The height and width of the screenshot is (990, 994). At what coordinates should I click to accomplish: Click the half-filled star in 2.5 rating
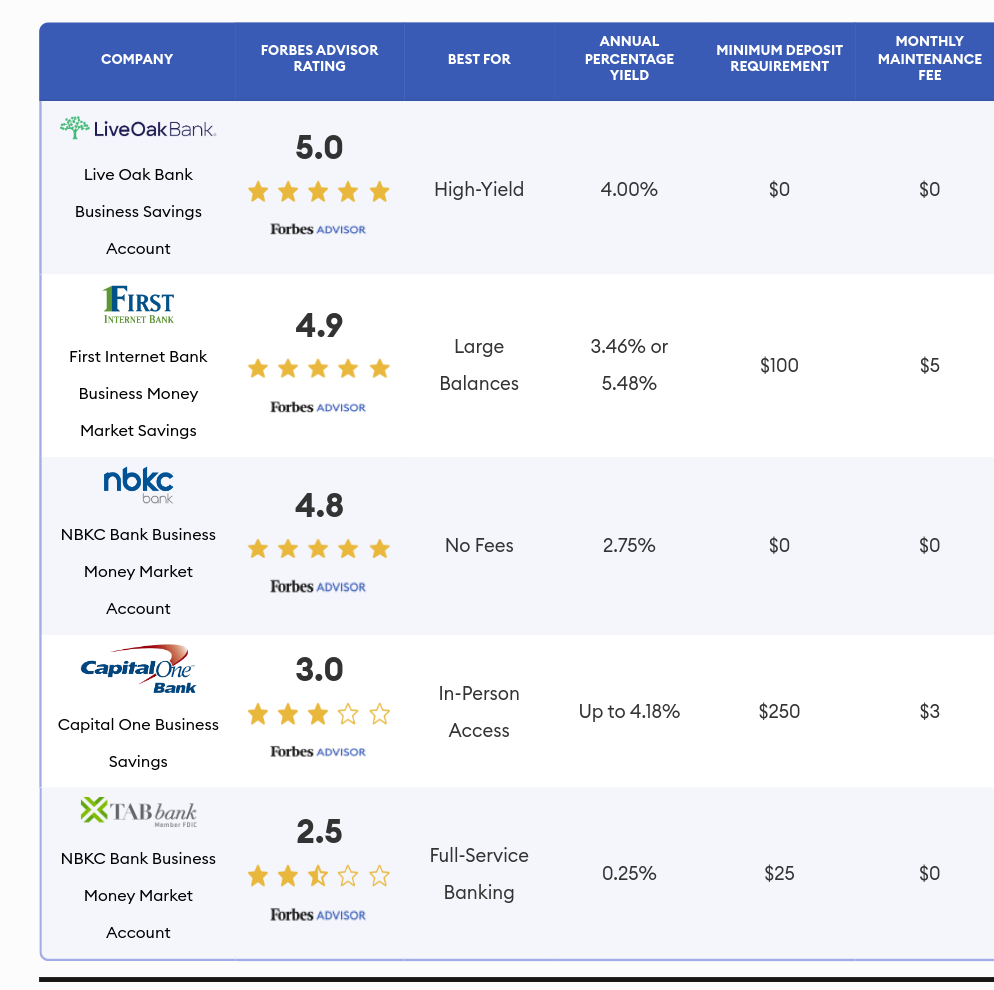click(x=318, y=877)
